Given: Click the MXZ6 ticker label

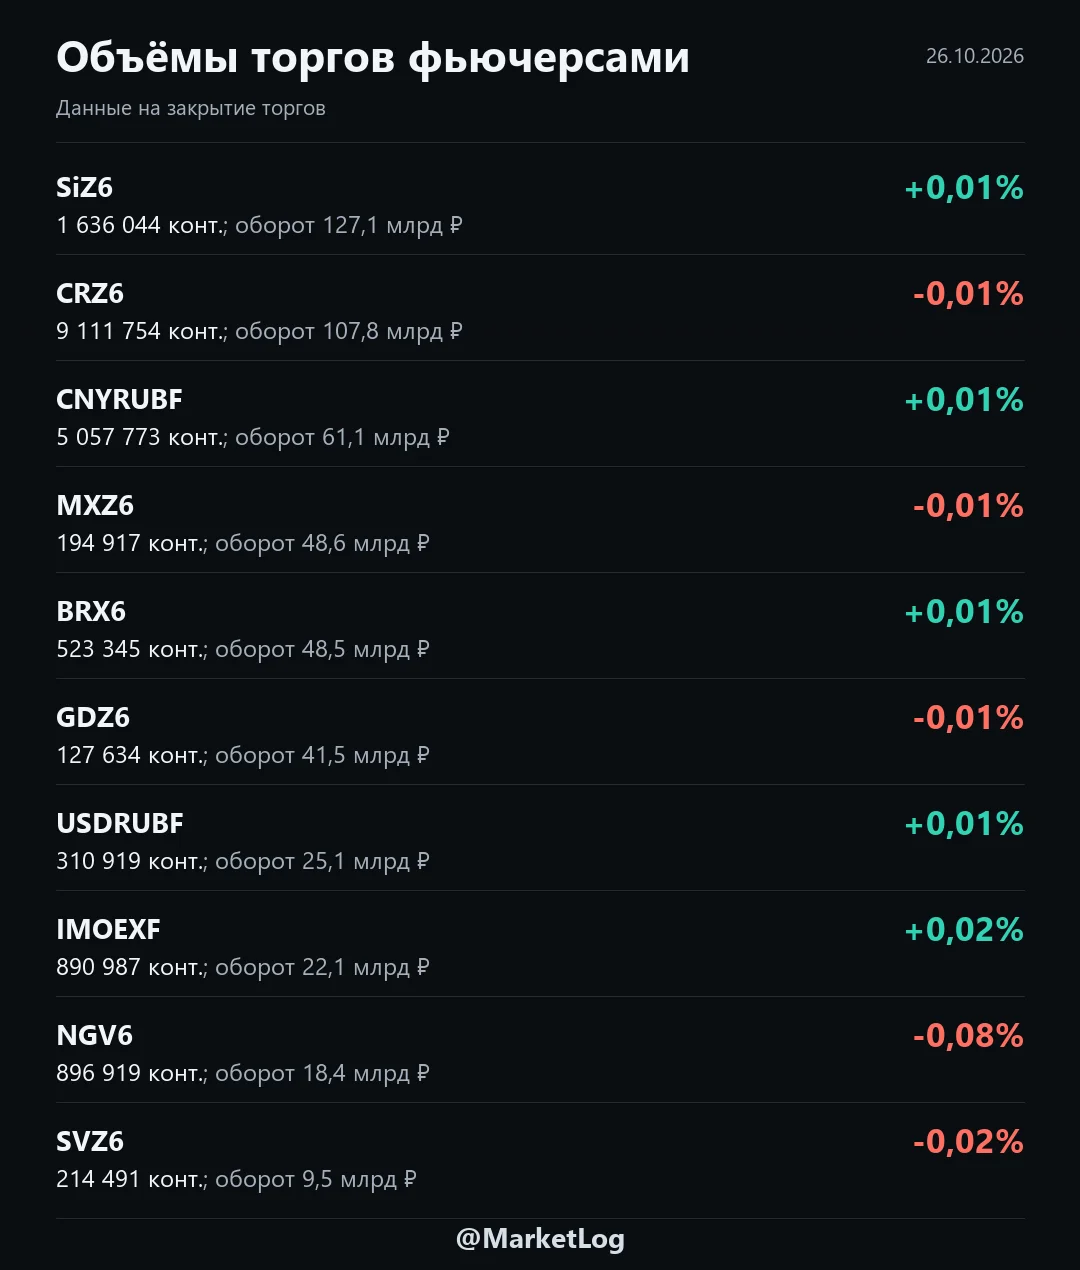Looking at the screenshot, I should click(x=95, y=506).
